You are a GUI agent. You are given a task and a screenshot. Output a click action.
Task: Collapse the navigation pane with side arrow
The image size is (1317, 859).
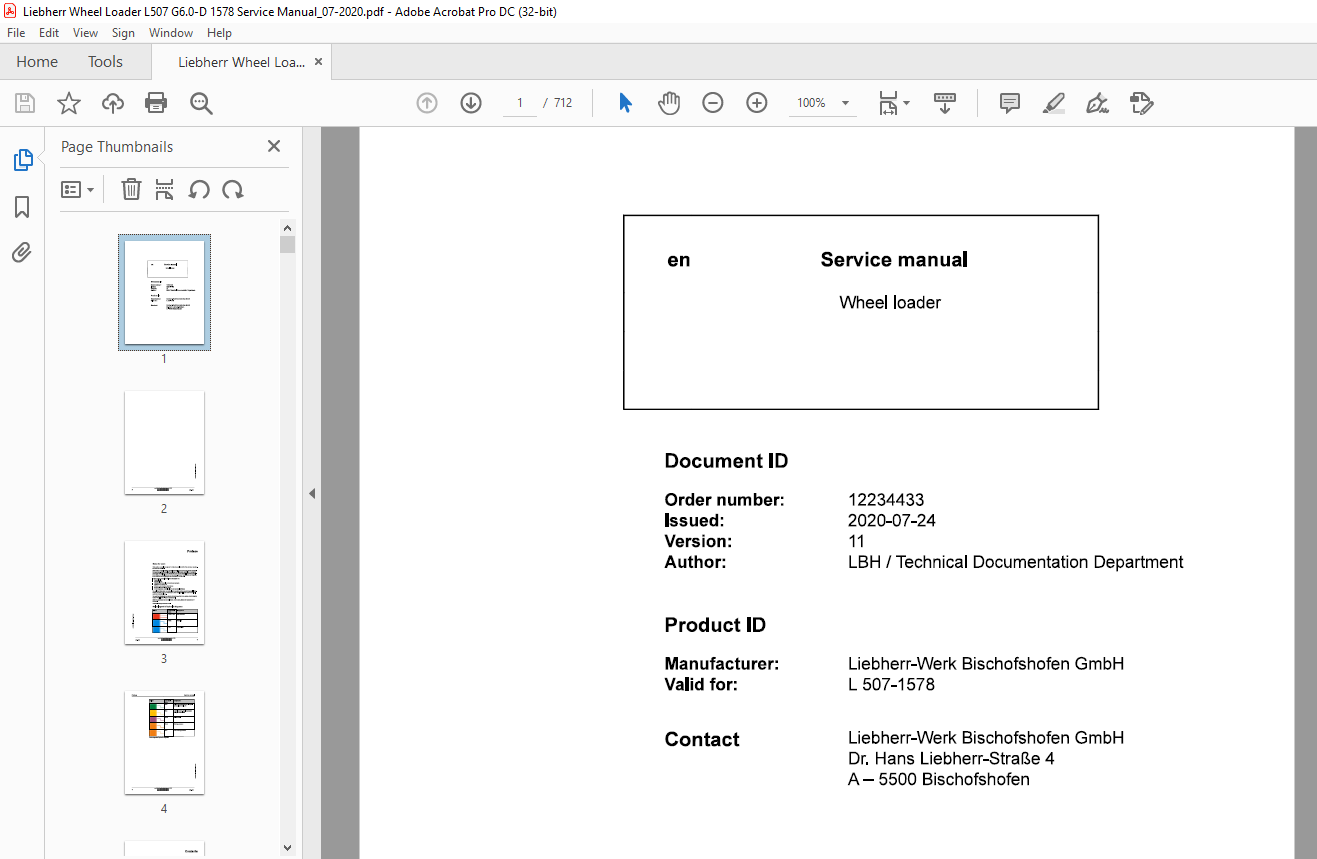click(x=312, y=493)
